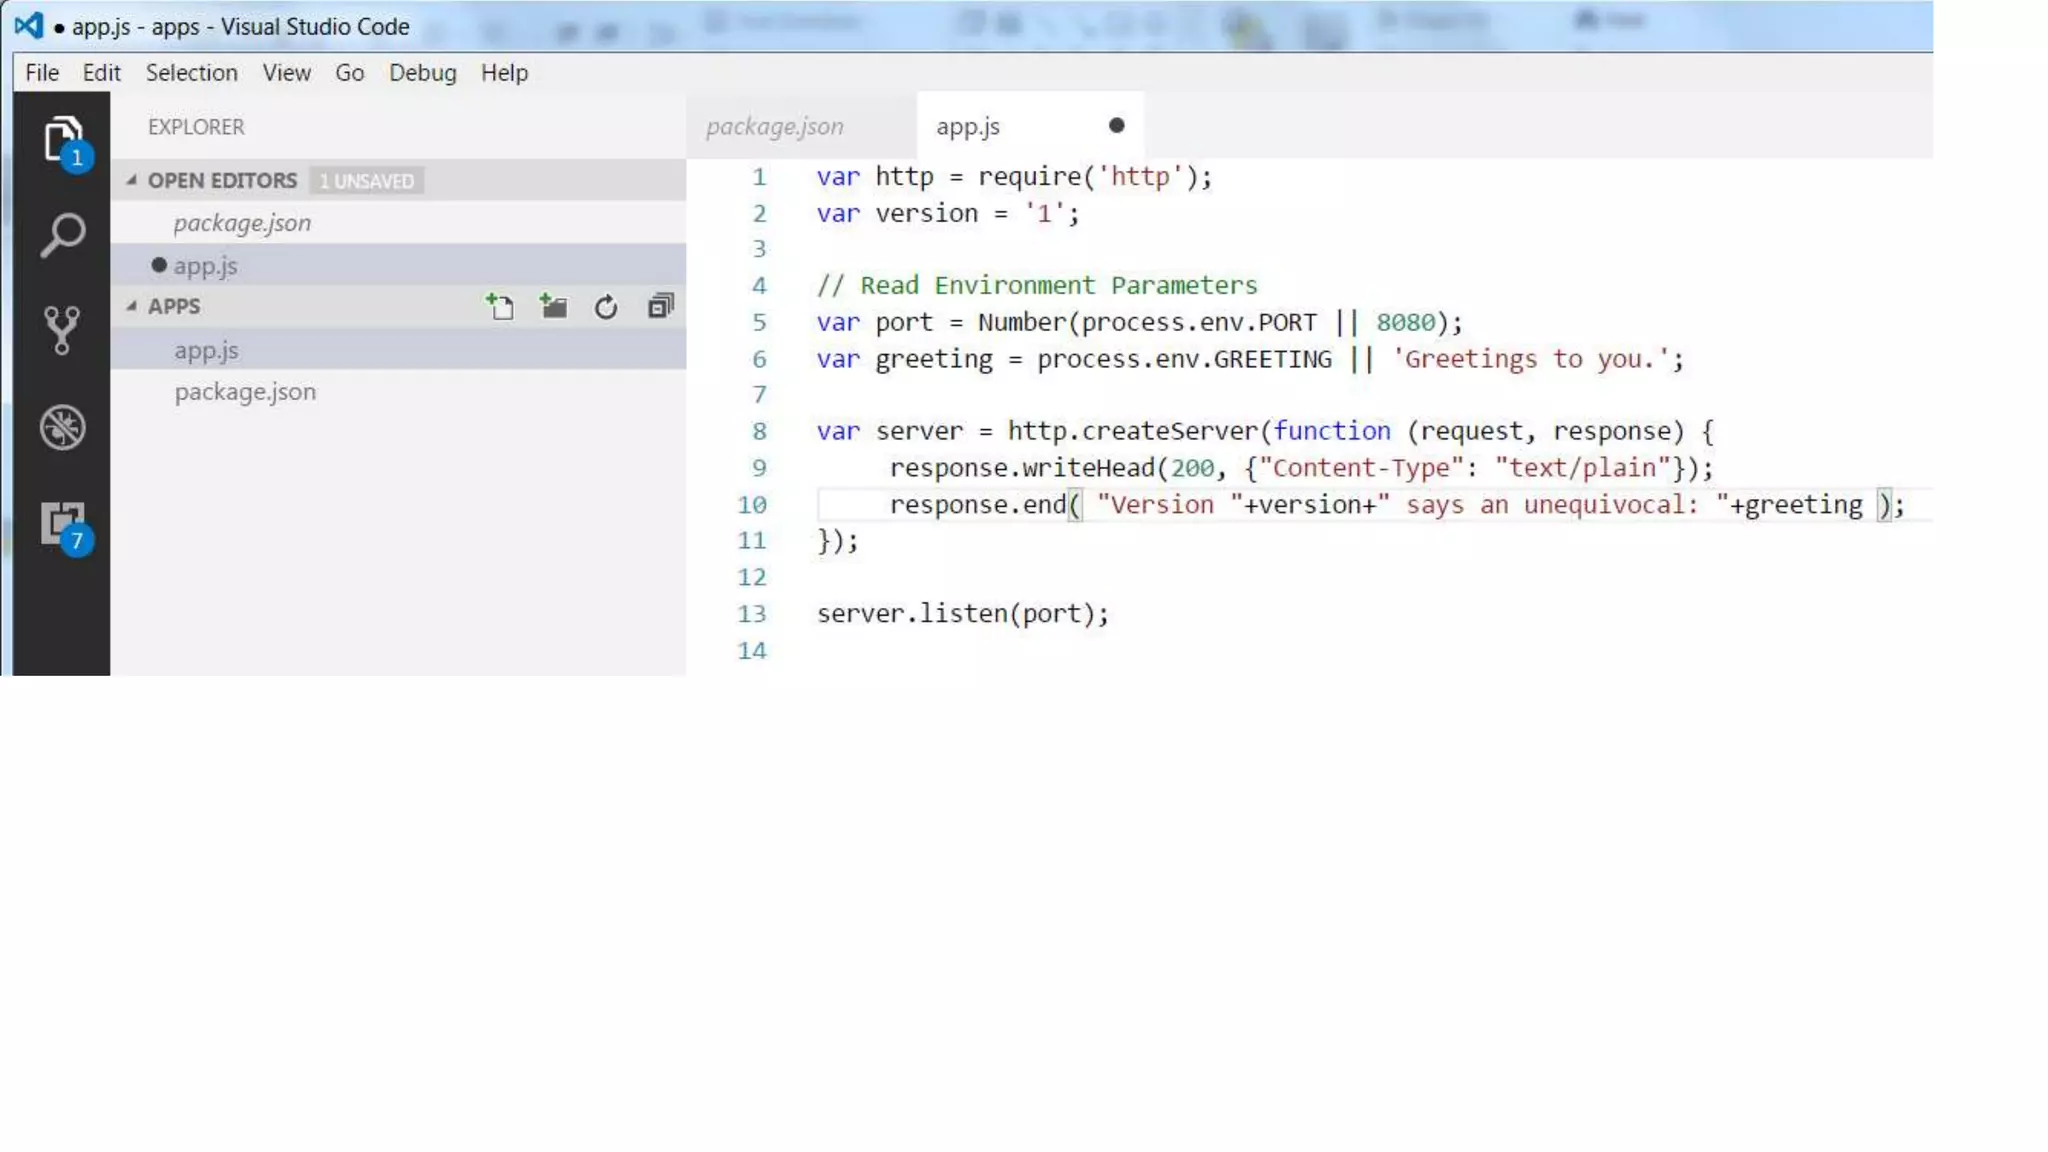Click the New Folder icon in APPS
This screenshot has width=2048, height=1152.
click(x=553, y=307)
